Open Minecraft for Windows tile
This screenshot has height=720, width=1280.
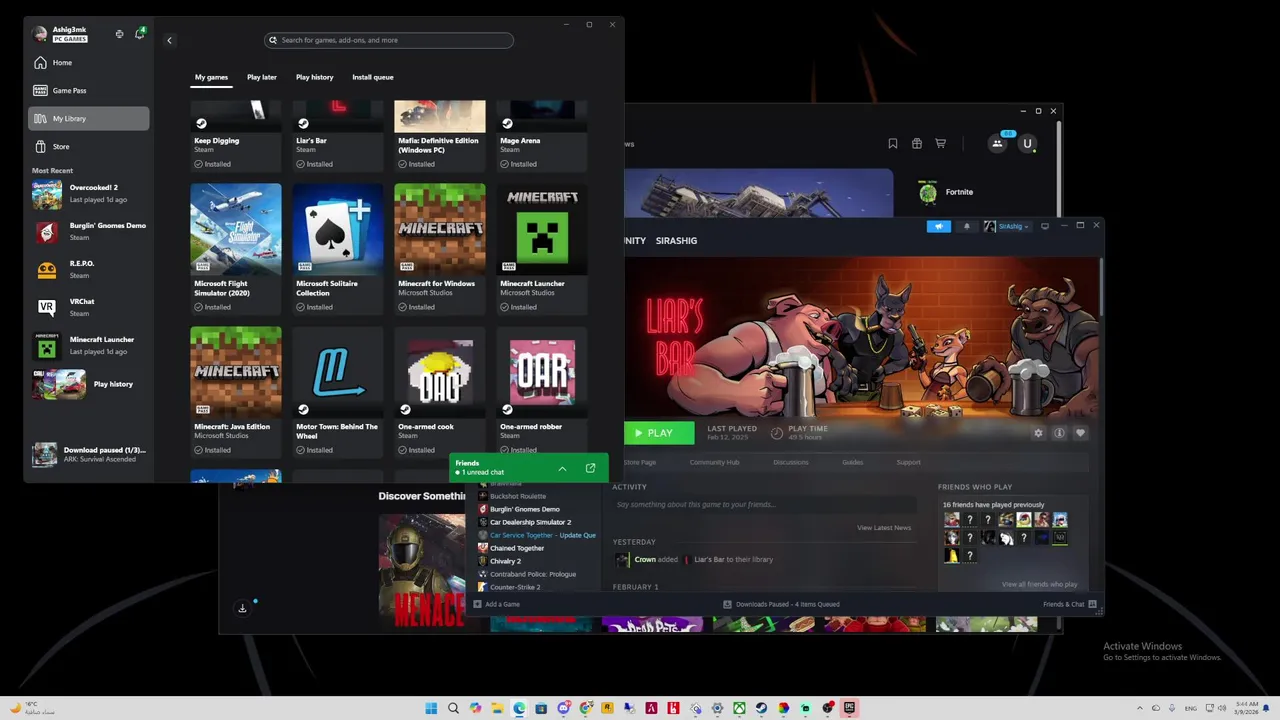(x=439, y=247)
